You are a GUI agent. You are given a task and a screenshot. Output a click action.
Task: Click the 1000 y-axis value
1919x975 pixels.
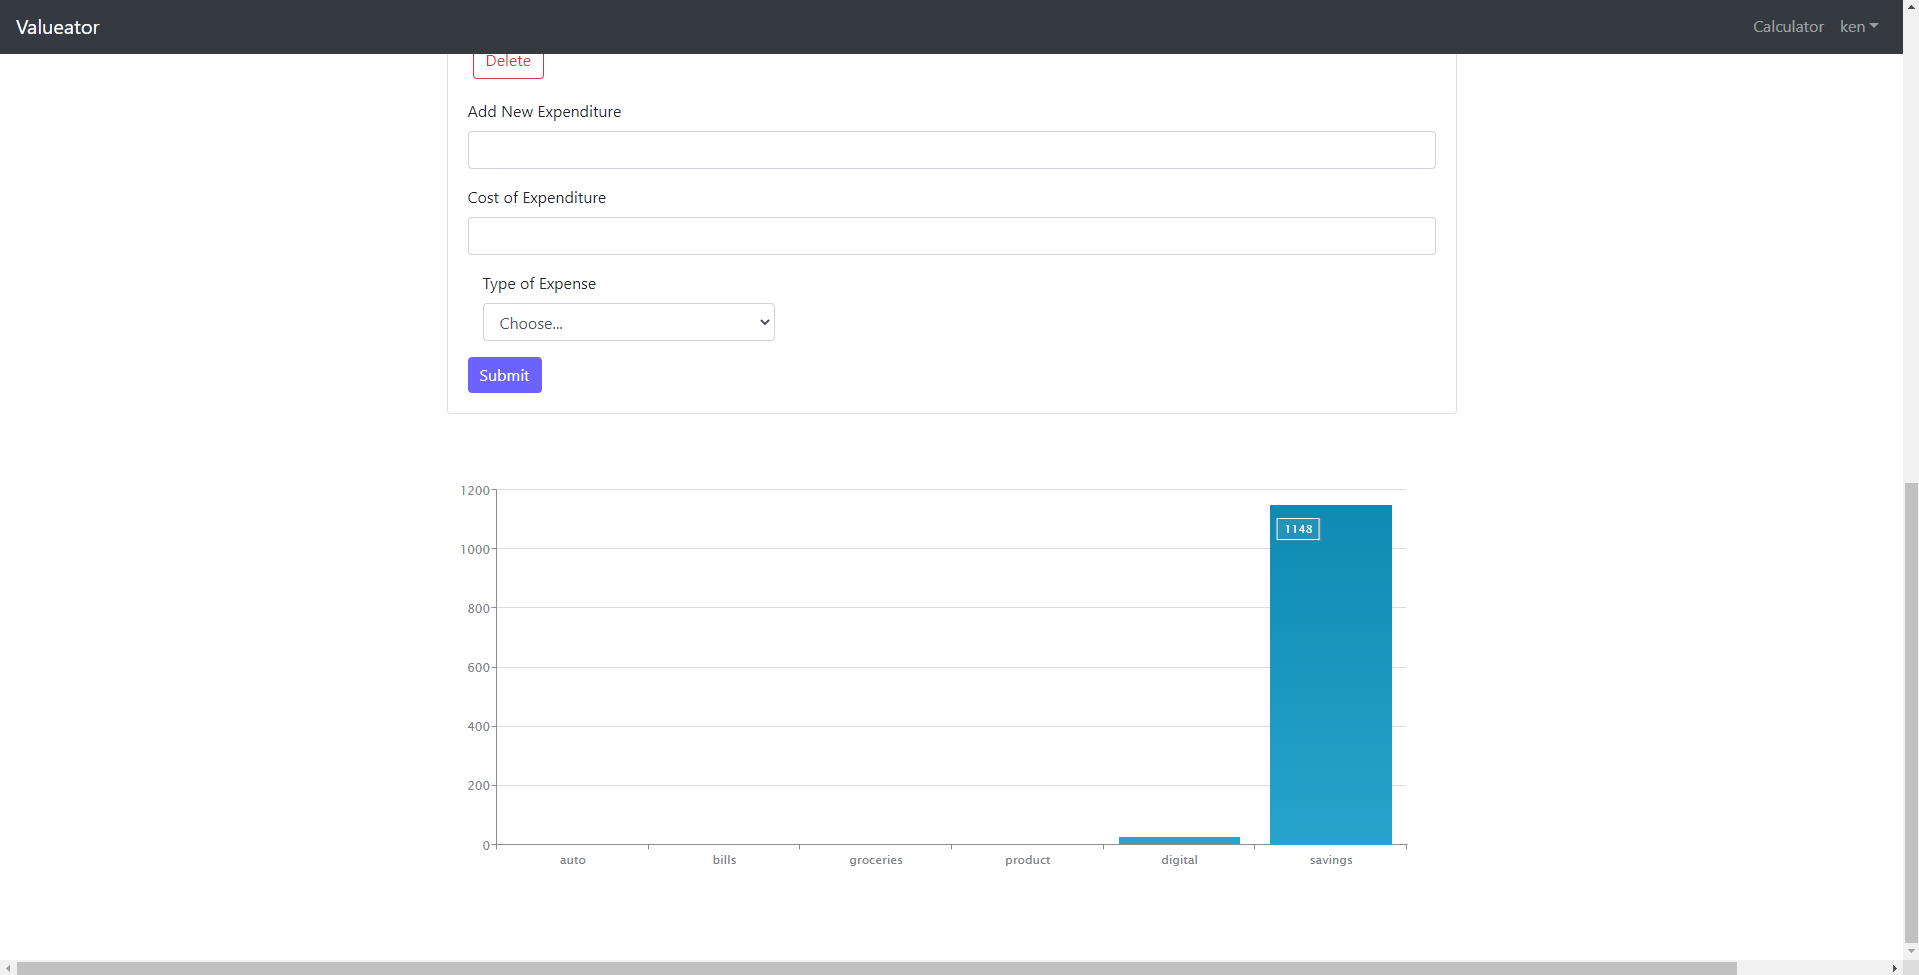point(475,549)
